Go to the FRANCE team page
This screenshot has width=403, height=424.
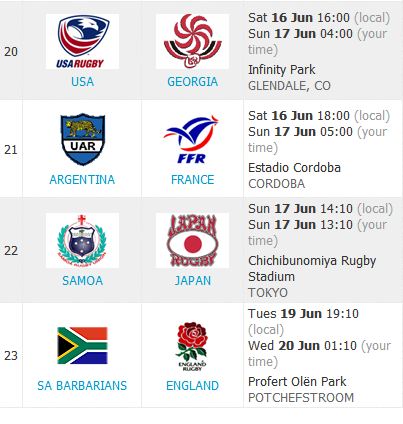click(x=192, y=180)
